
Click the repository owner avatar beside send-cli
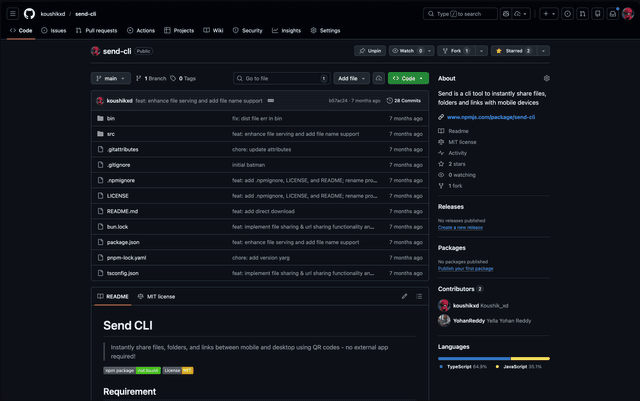(96, 51)
